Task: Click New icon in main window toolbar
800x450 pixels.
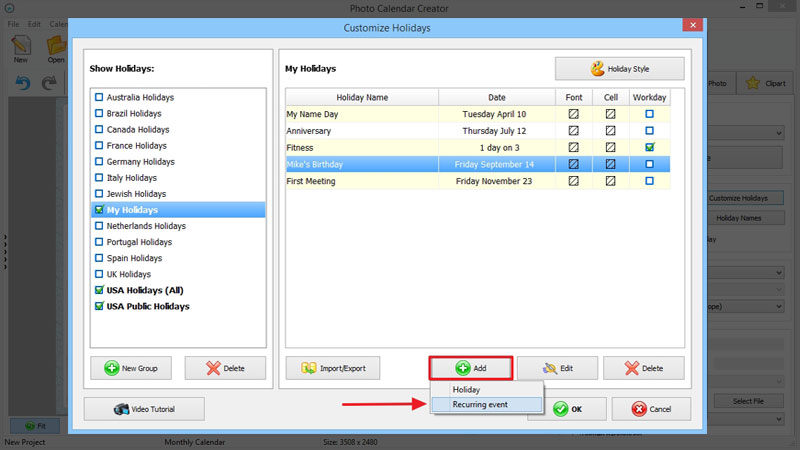Action: click(x=20, y=49)
